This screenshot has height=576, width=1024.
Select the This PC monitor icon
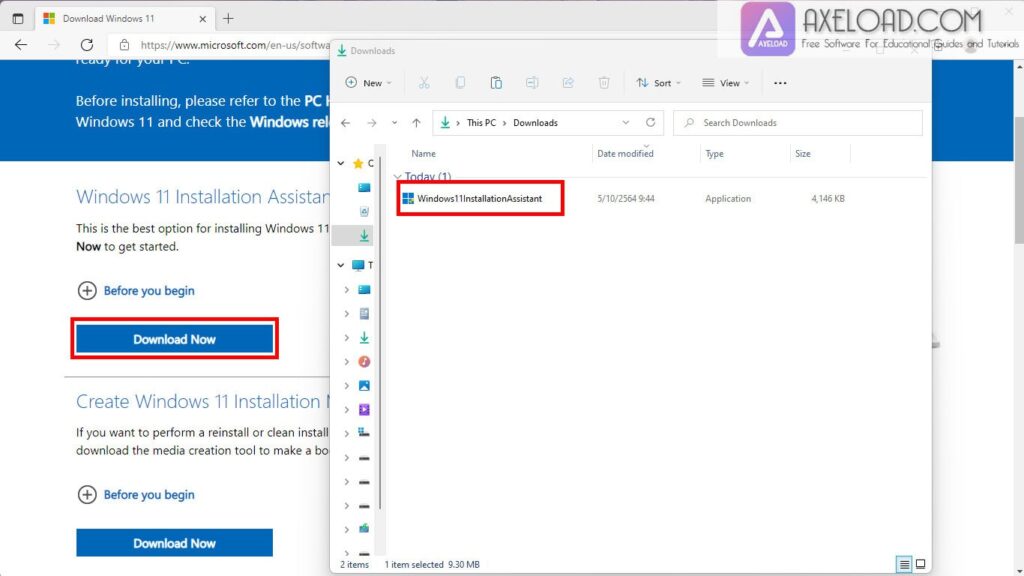click(358, 265)
